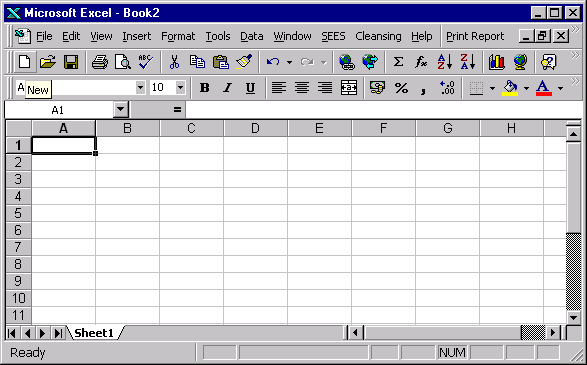Toggle bold formatting
Image resolution: width=587 pixels, height=365 pixels.
pyautogui.click(x=204, y=88)
